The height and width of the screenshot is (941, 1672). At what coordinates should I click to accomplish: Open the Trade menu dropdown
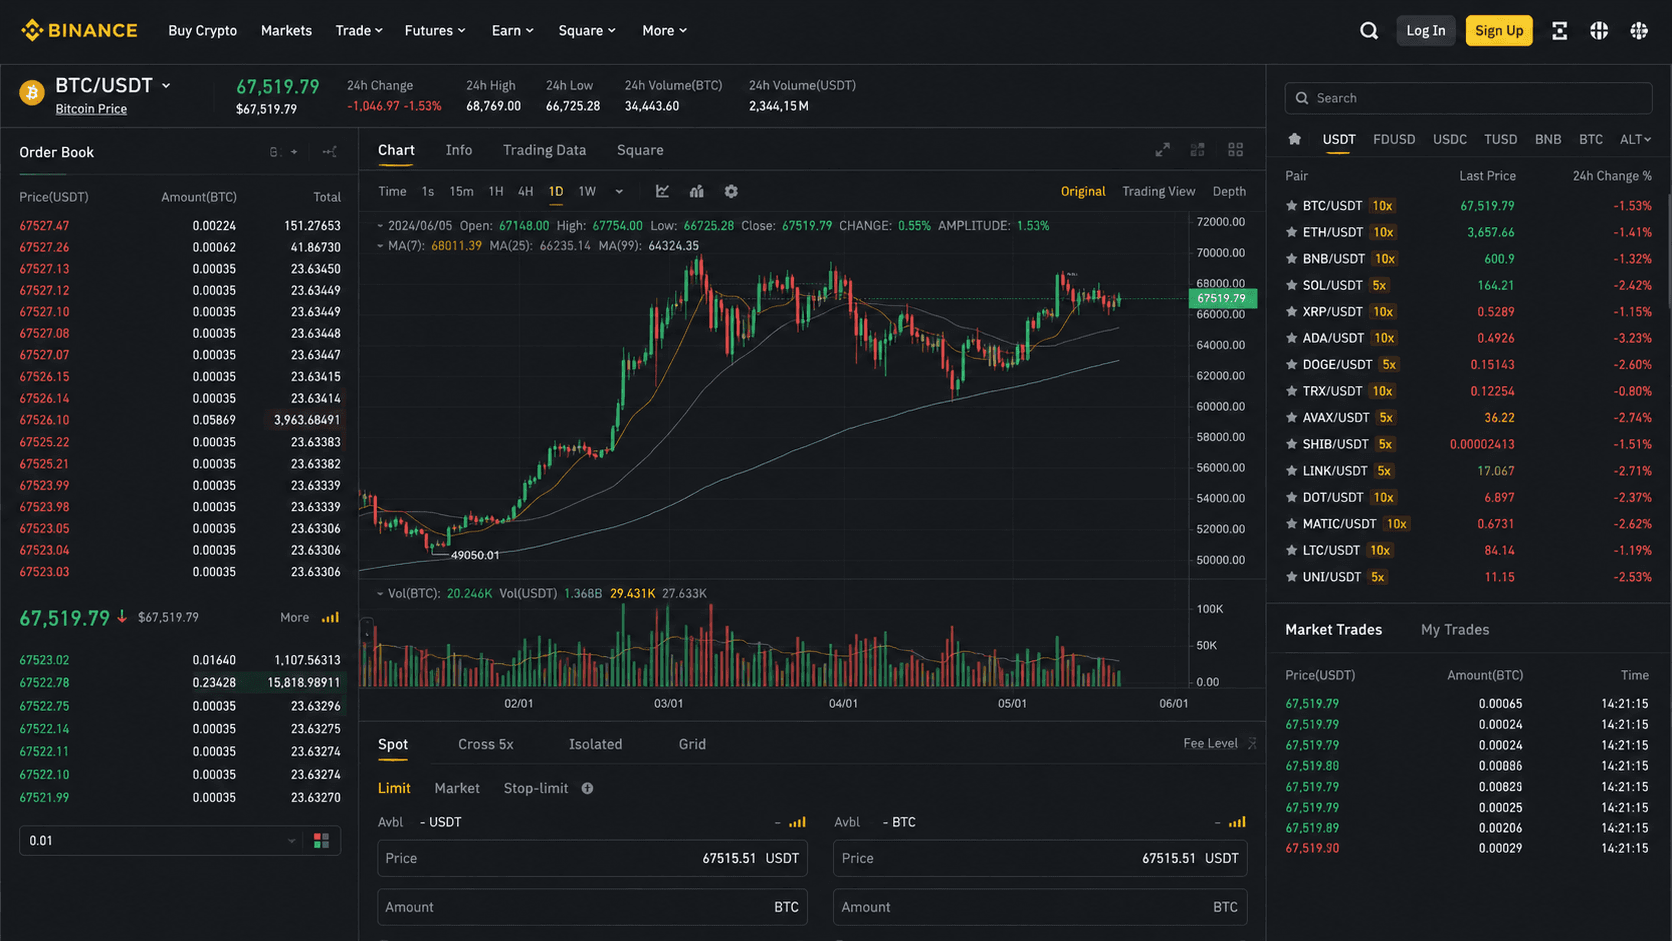(x=359, y=31)
